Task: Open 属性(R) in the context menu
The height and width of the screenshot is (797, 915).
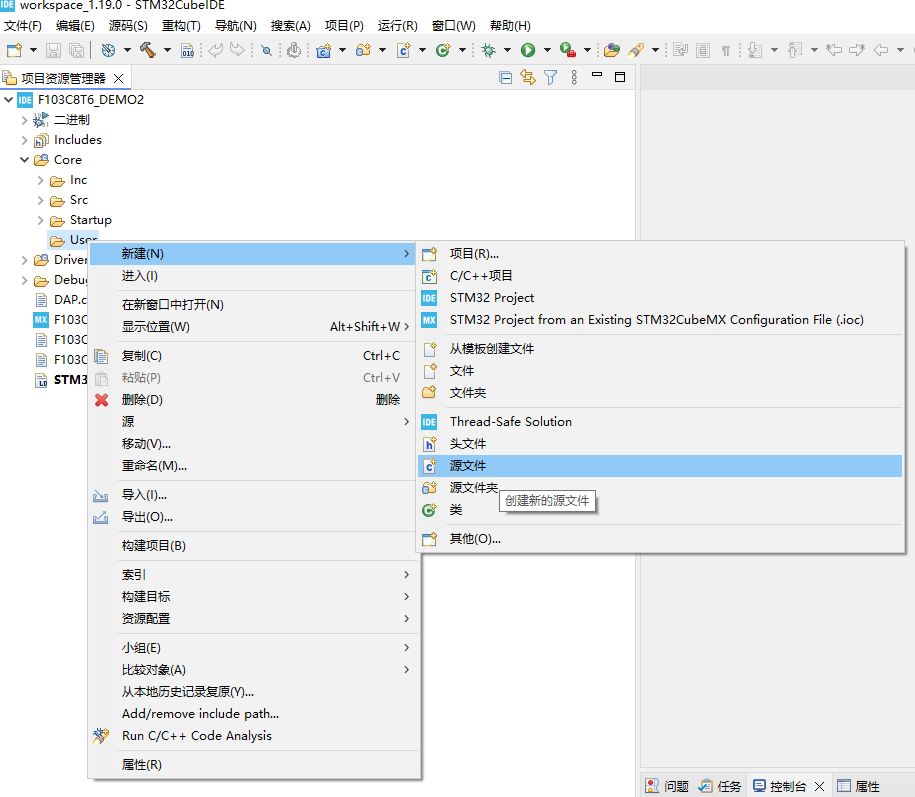Action: tap(254, 765)
